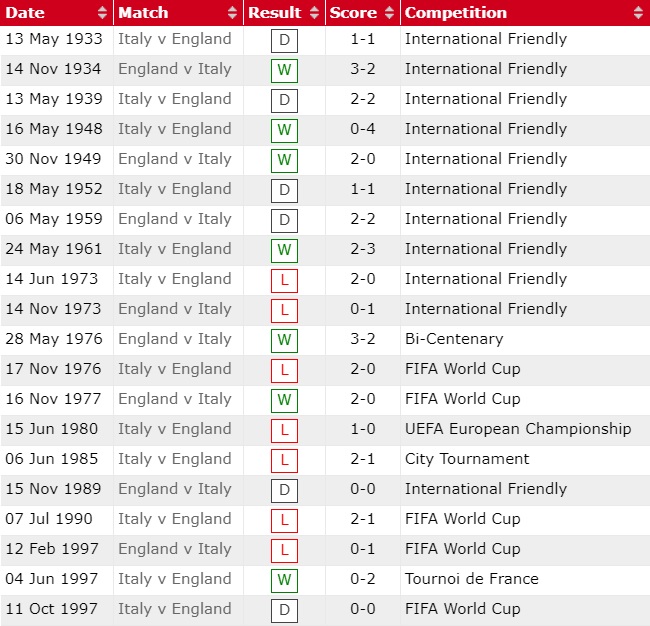This screenshot has height=626, width=650.
Task: Click sort arrows in Match header
Action: coord(232,13)
